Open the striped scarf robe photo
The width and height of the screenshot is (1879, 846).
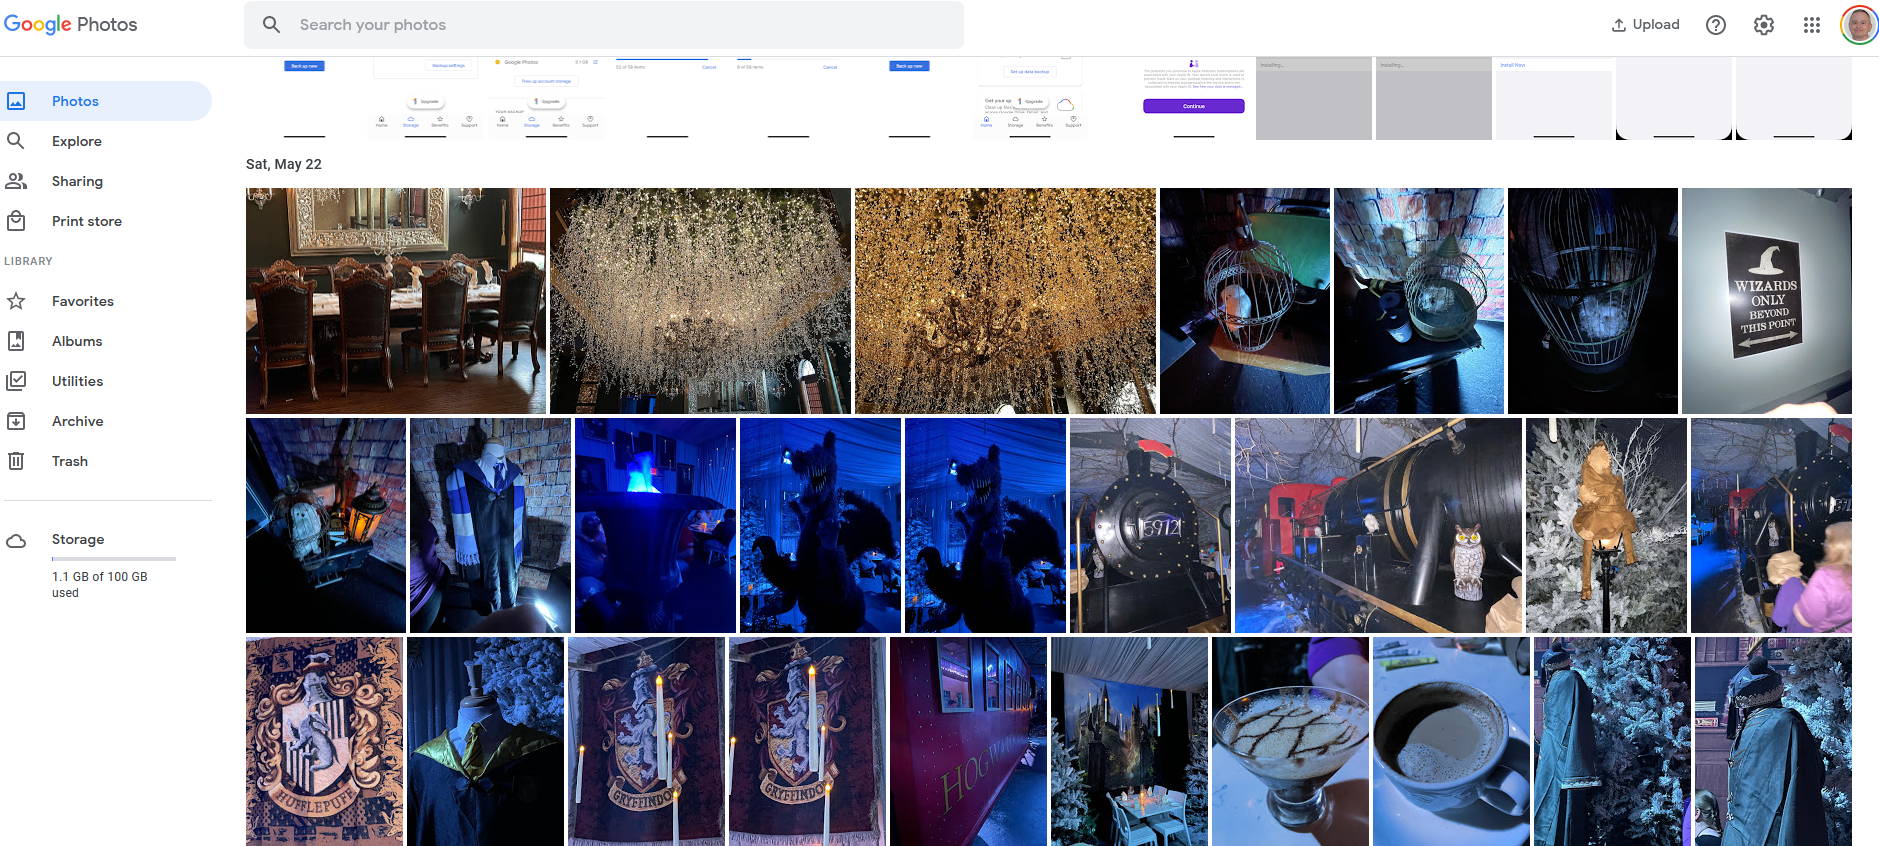click(490, 525)
